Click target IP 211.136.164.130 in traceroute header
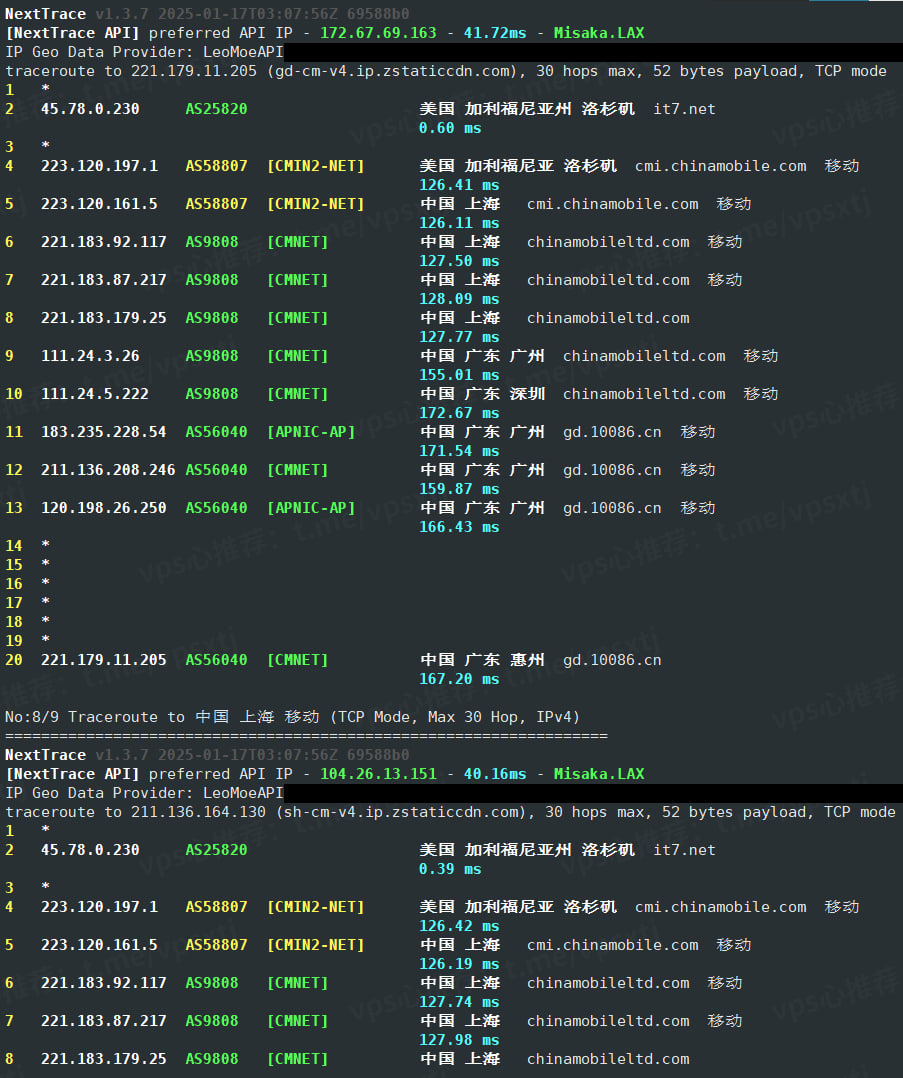 199,812
